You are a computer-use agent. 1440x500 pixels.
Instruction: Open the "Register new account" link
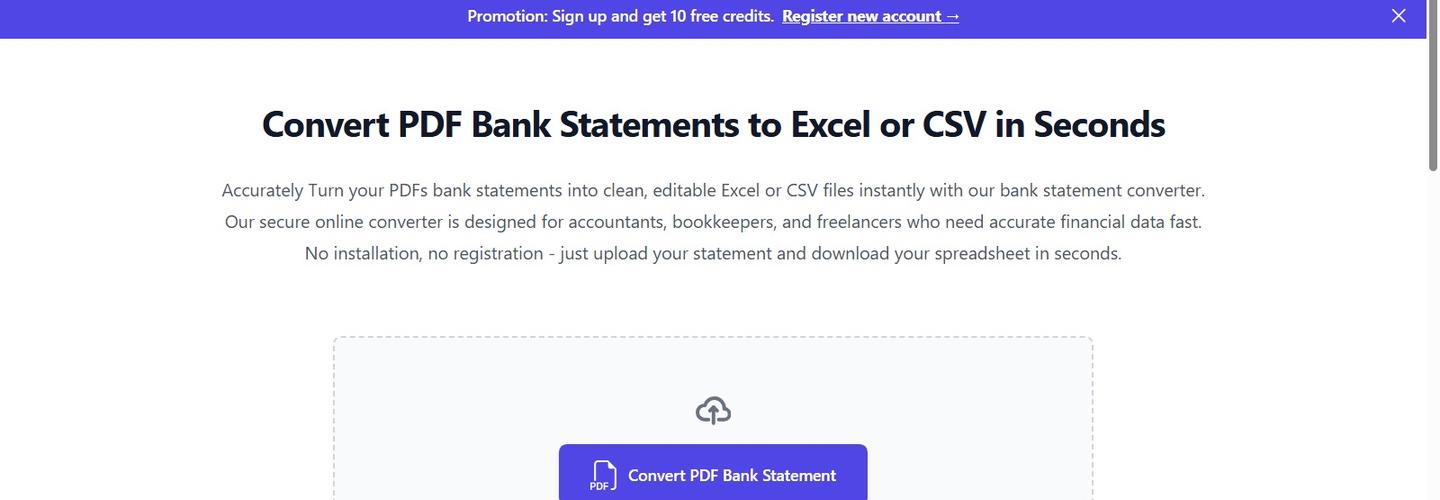(x=861, y=16)
